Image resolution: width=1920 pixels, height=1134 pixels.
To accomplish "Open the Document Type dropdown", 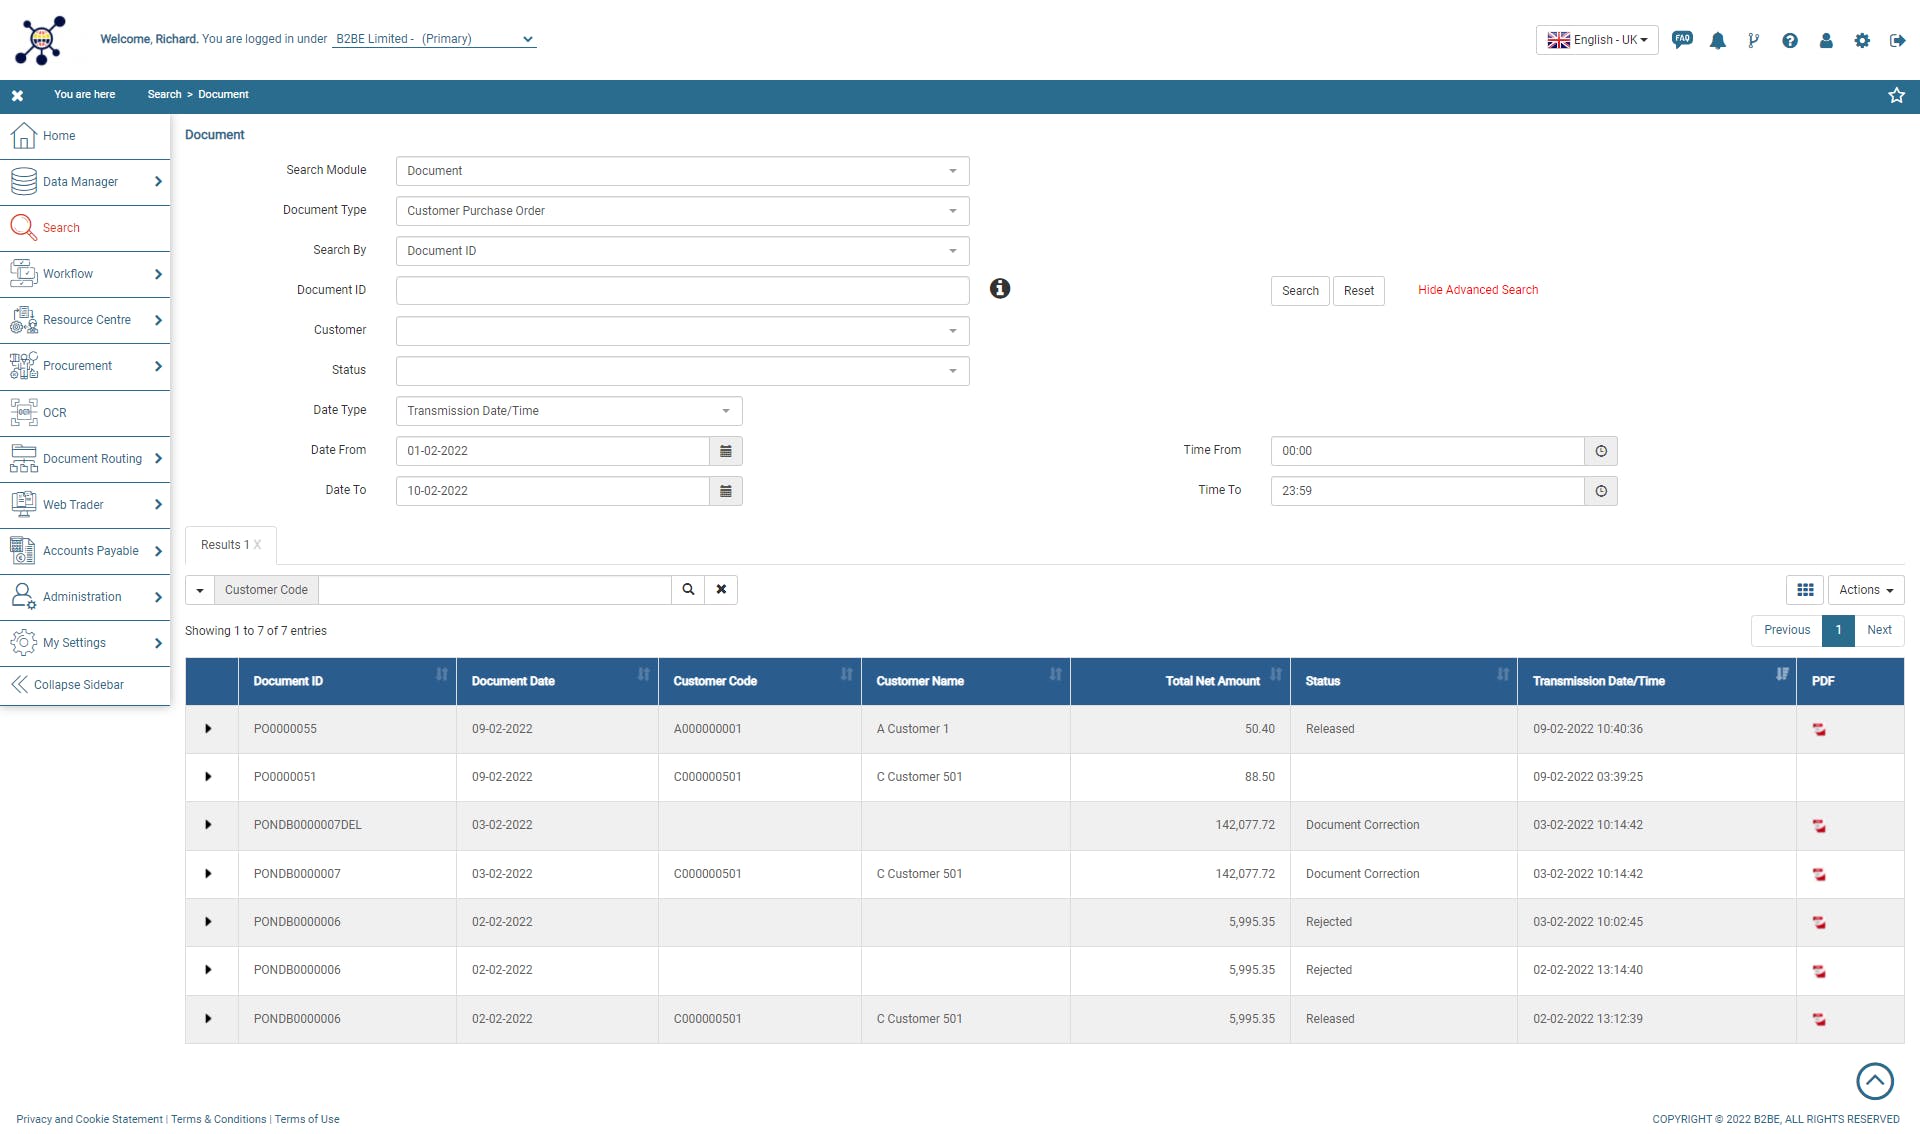I will (x=682, y=211).
